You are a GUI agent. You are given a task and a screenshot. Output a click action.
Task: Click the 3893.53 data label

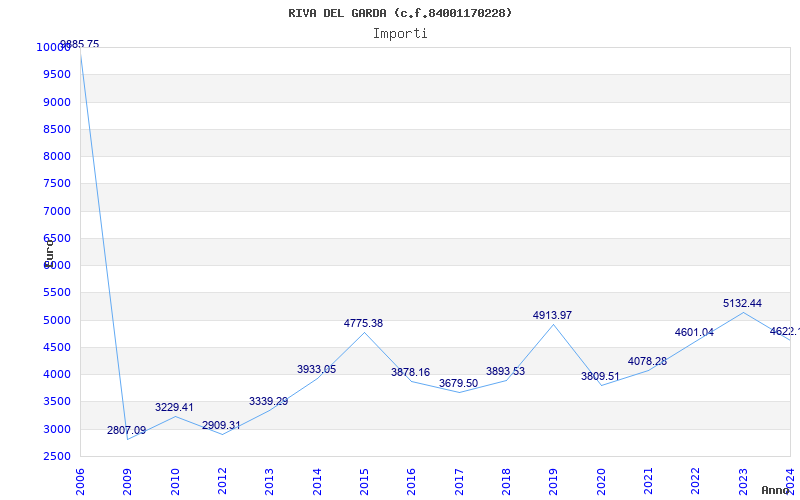tap(506, 371)
